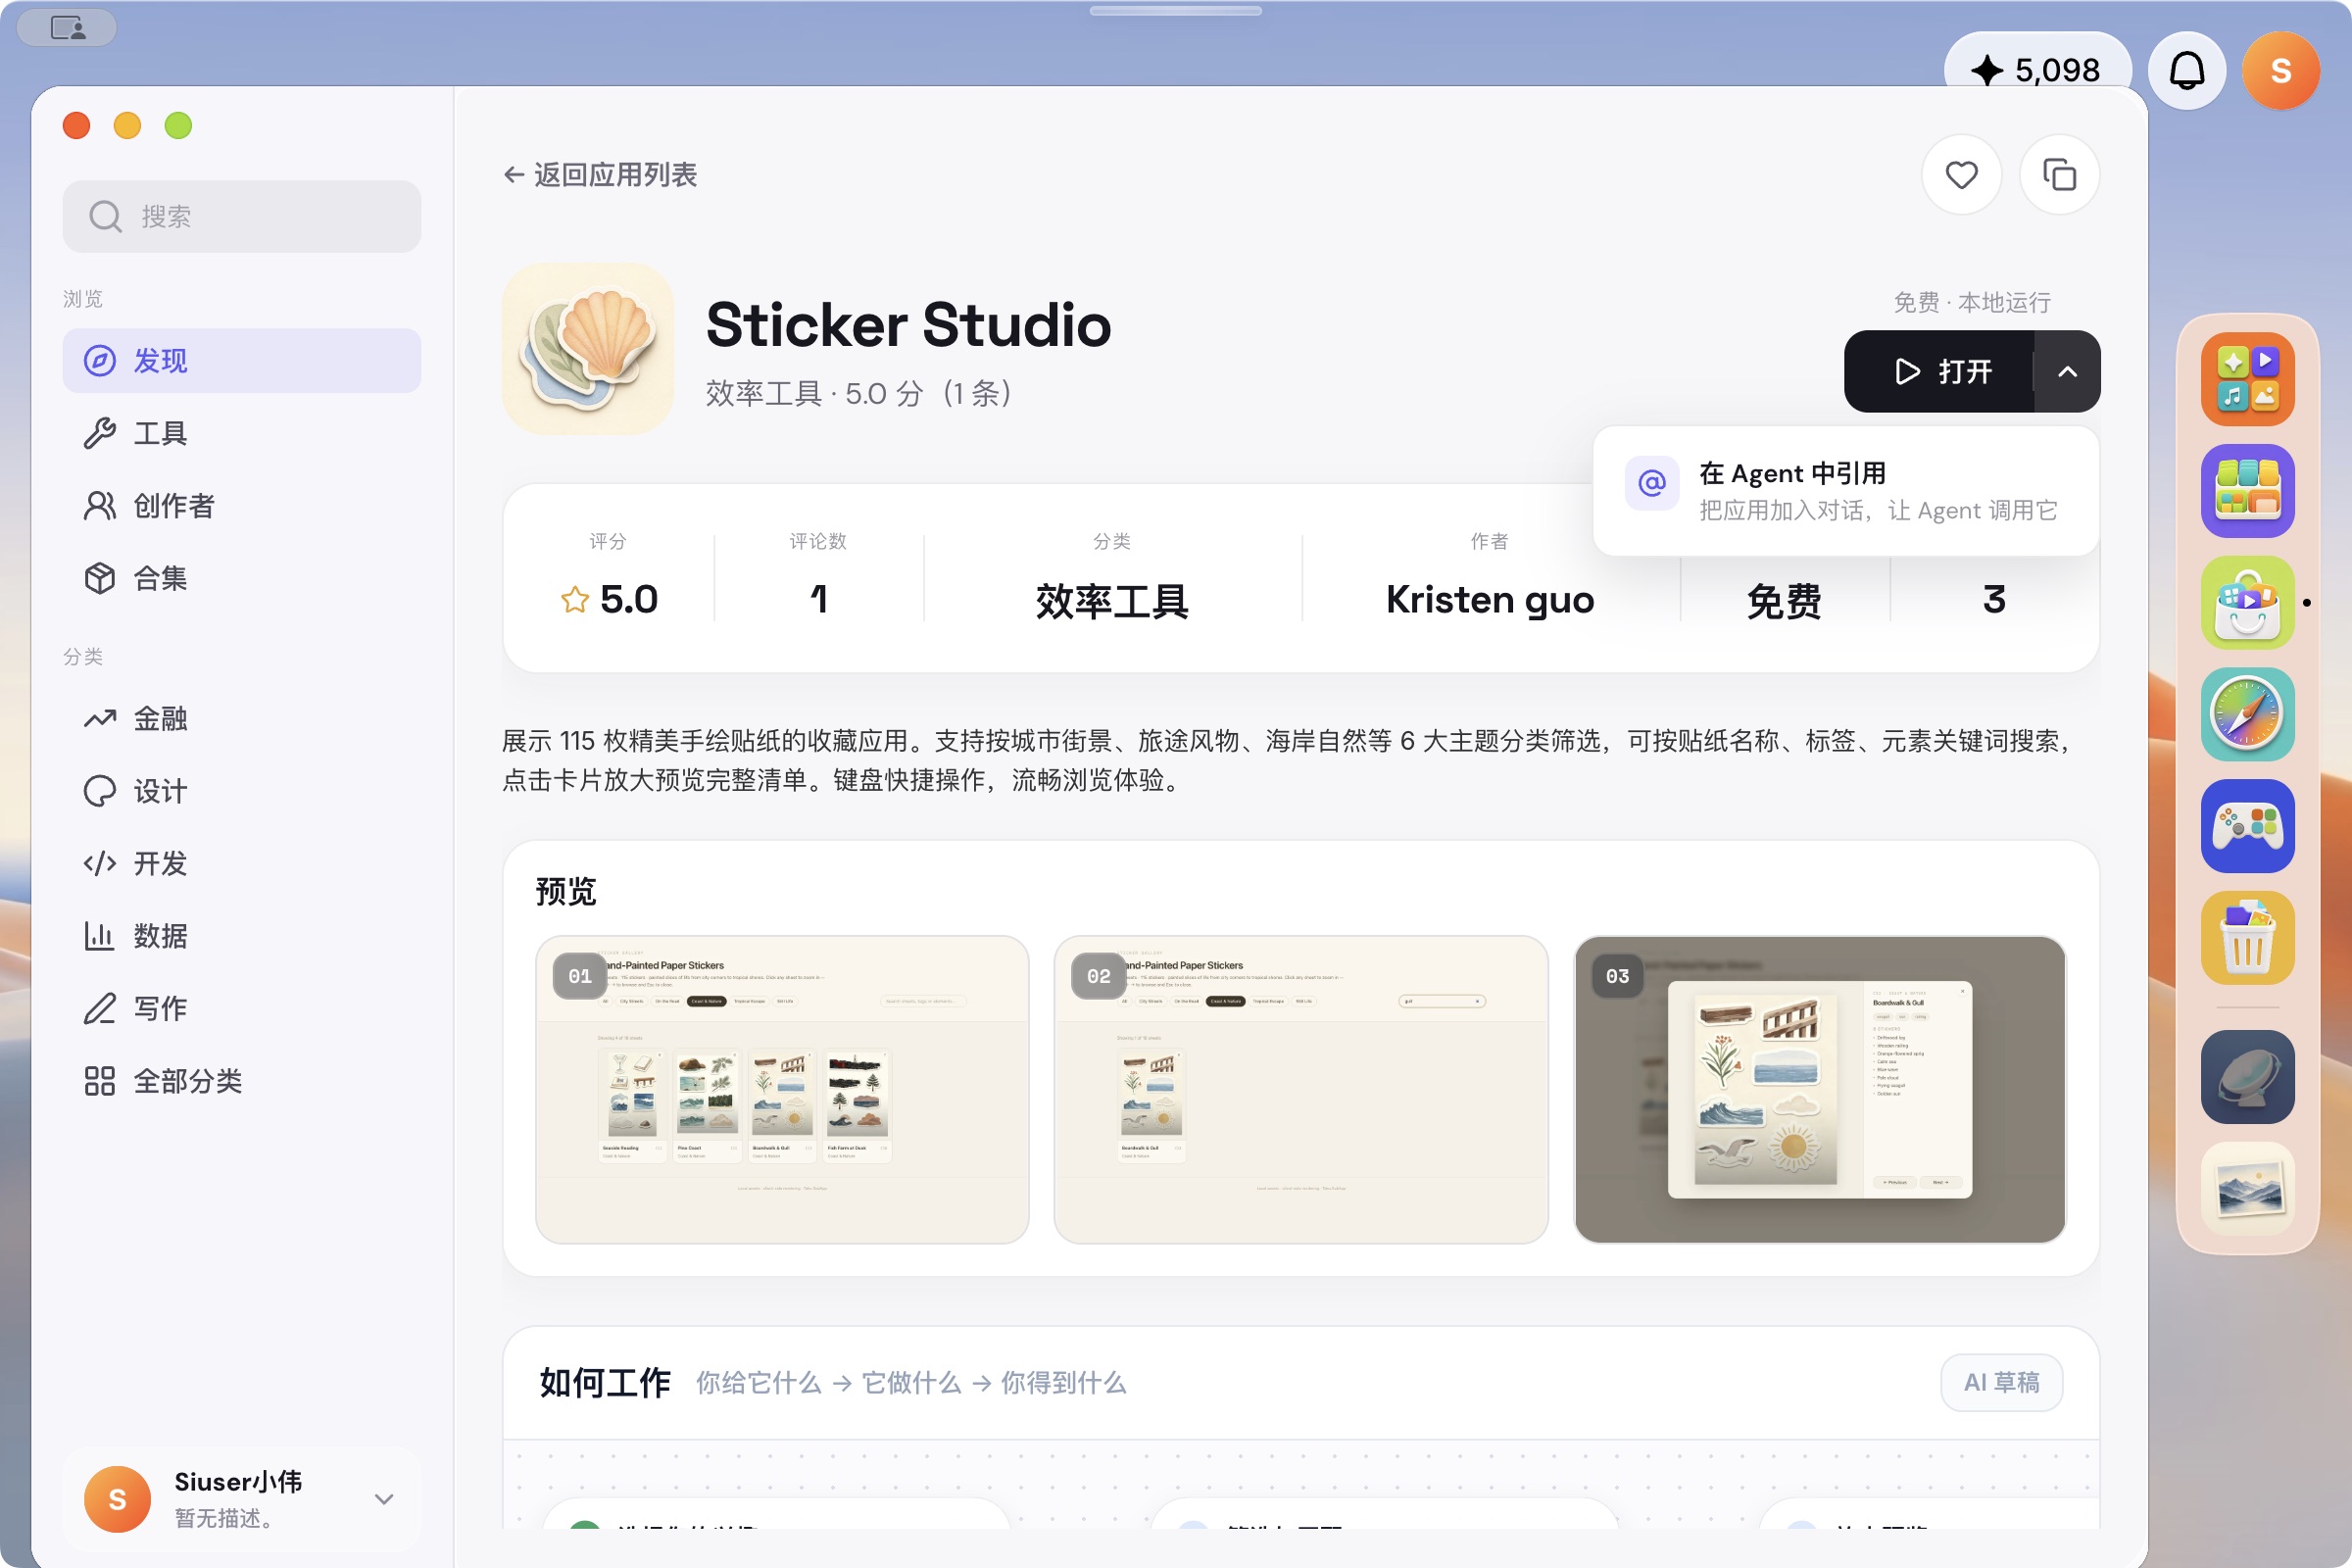Click the @ icon in Agent popup
Viewport: 2352px width, 1568px height.
pyautogui.click(x=1651, y=484)
